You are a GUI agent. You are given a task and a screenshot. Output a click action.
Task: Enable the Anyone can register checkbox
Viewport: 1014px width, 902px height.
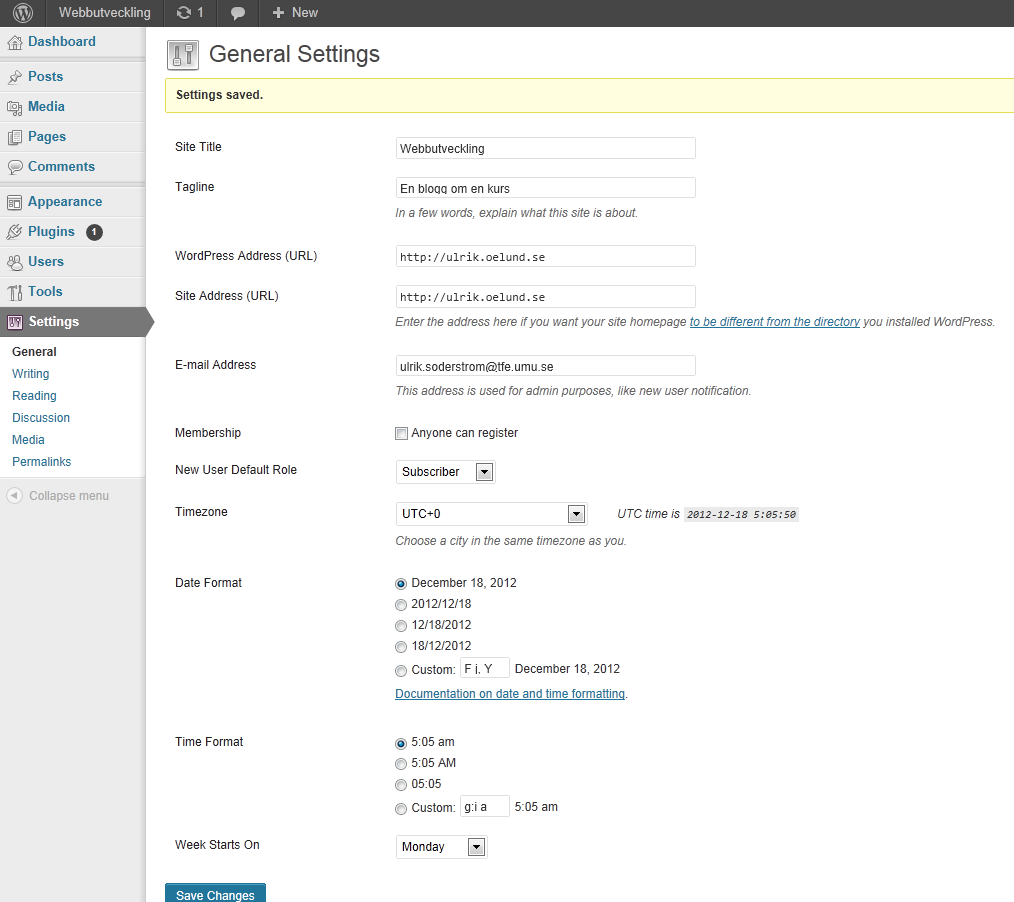(x=402, y=433)
